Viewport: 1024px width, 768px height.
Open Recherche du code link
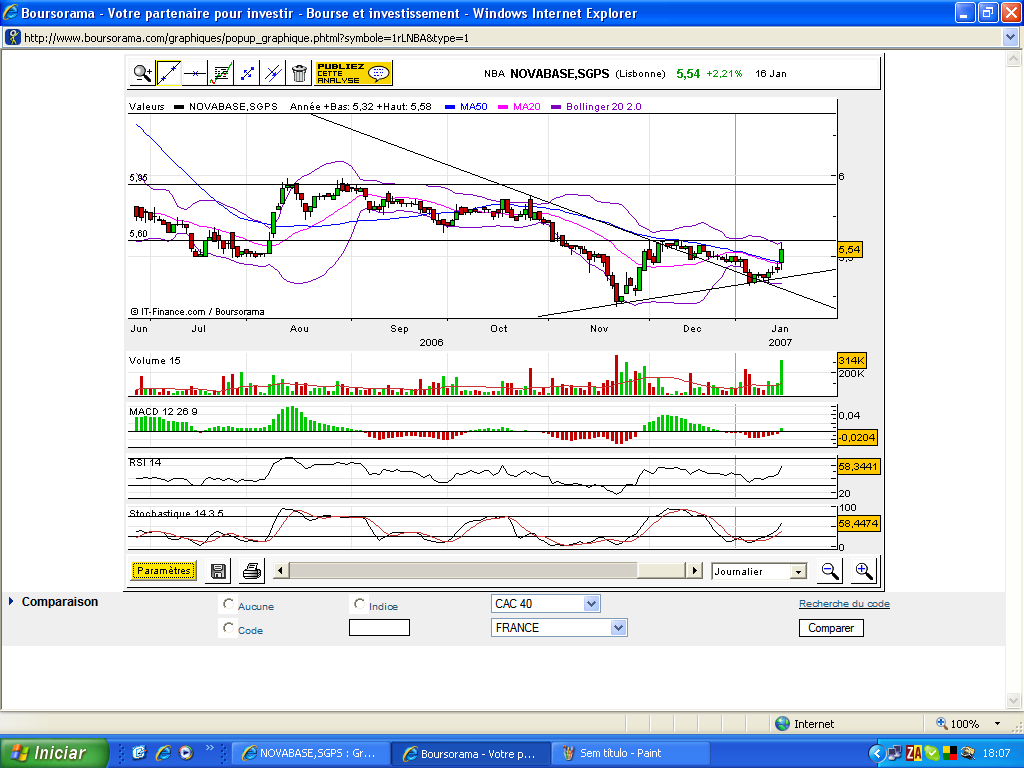844,603
